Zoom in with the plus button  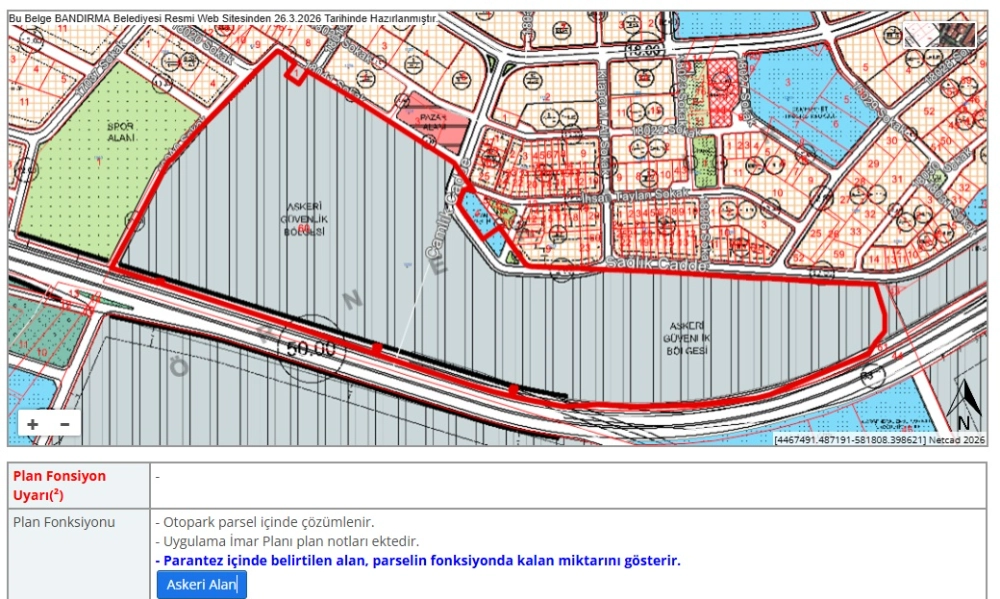coord(33,424)
